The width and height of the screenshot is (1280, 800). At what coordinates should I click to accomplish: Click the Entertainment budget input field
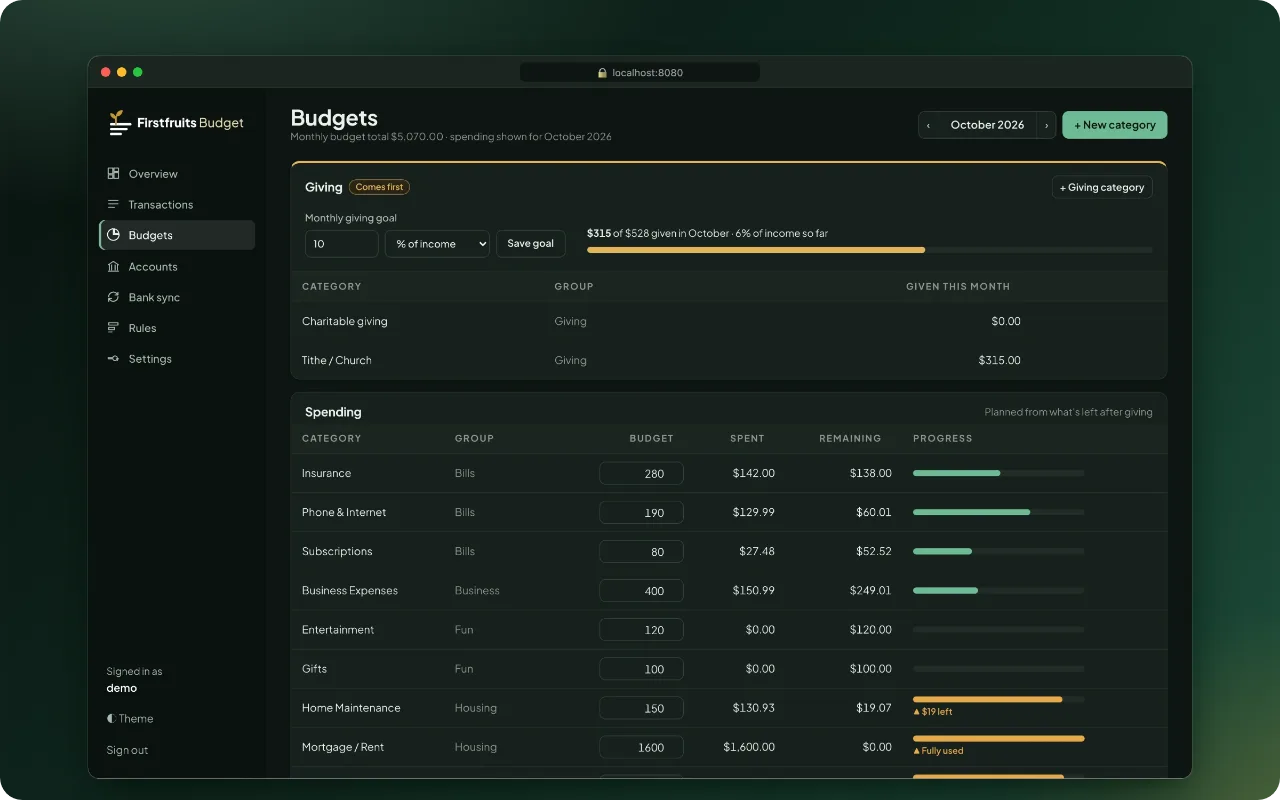pyautogui.click(x=641, y=630)
